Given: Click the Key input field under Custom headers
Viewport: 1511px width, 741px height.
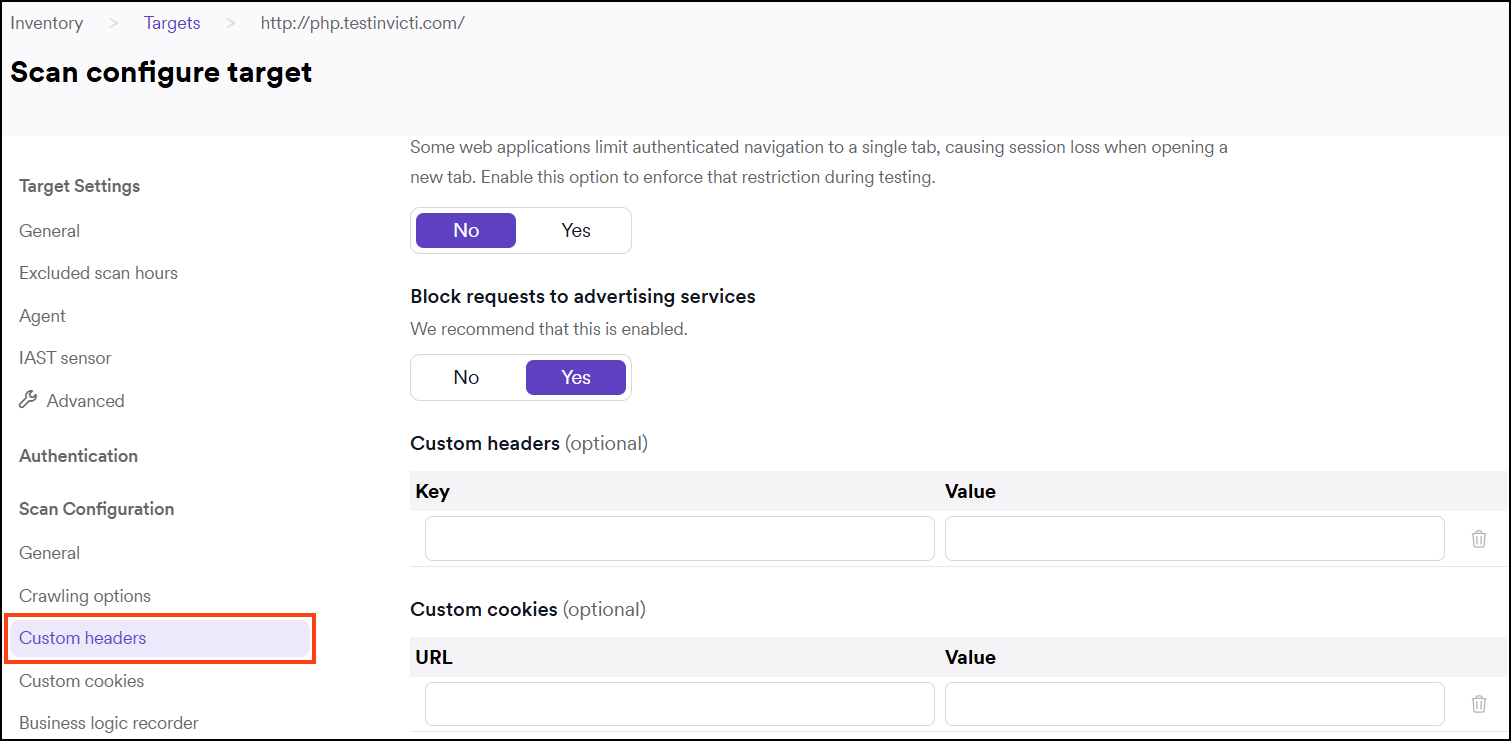Looking at the screenshot, I should (x=679, y=538).
